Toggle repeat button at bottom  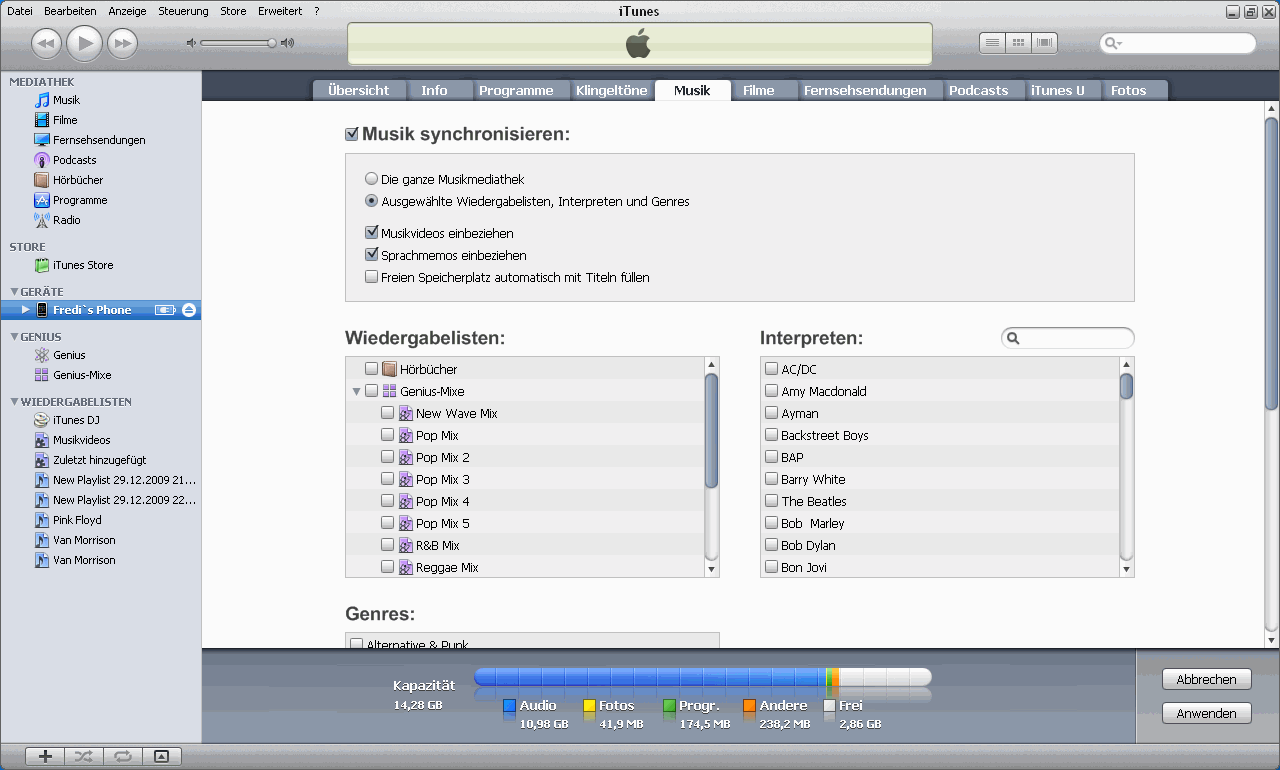[123, 756]
